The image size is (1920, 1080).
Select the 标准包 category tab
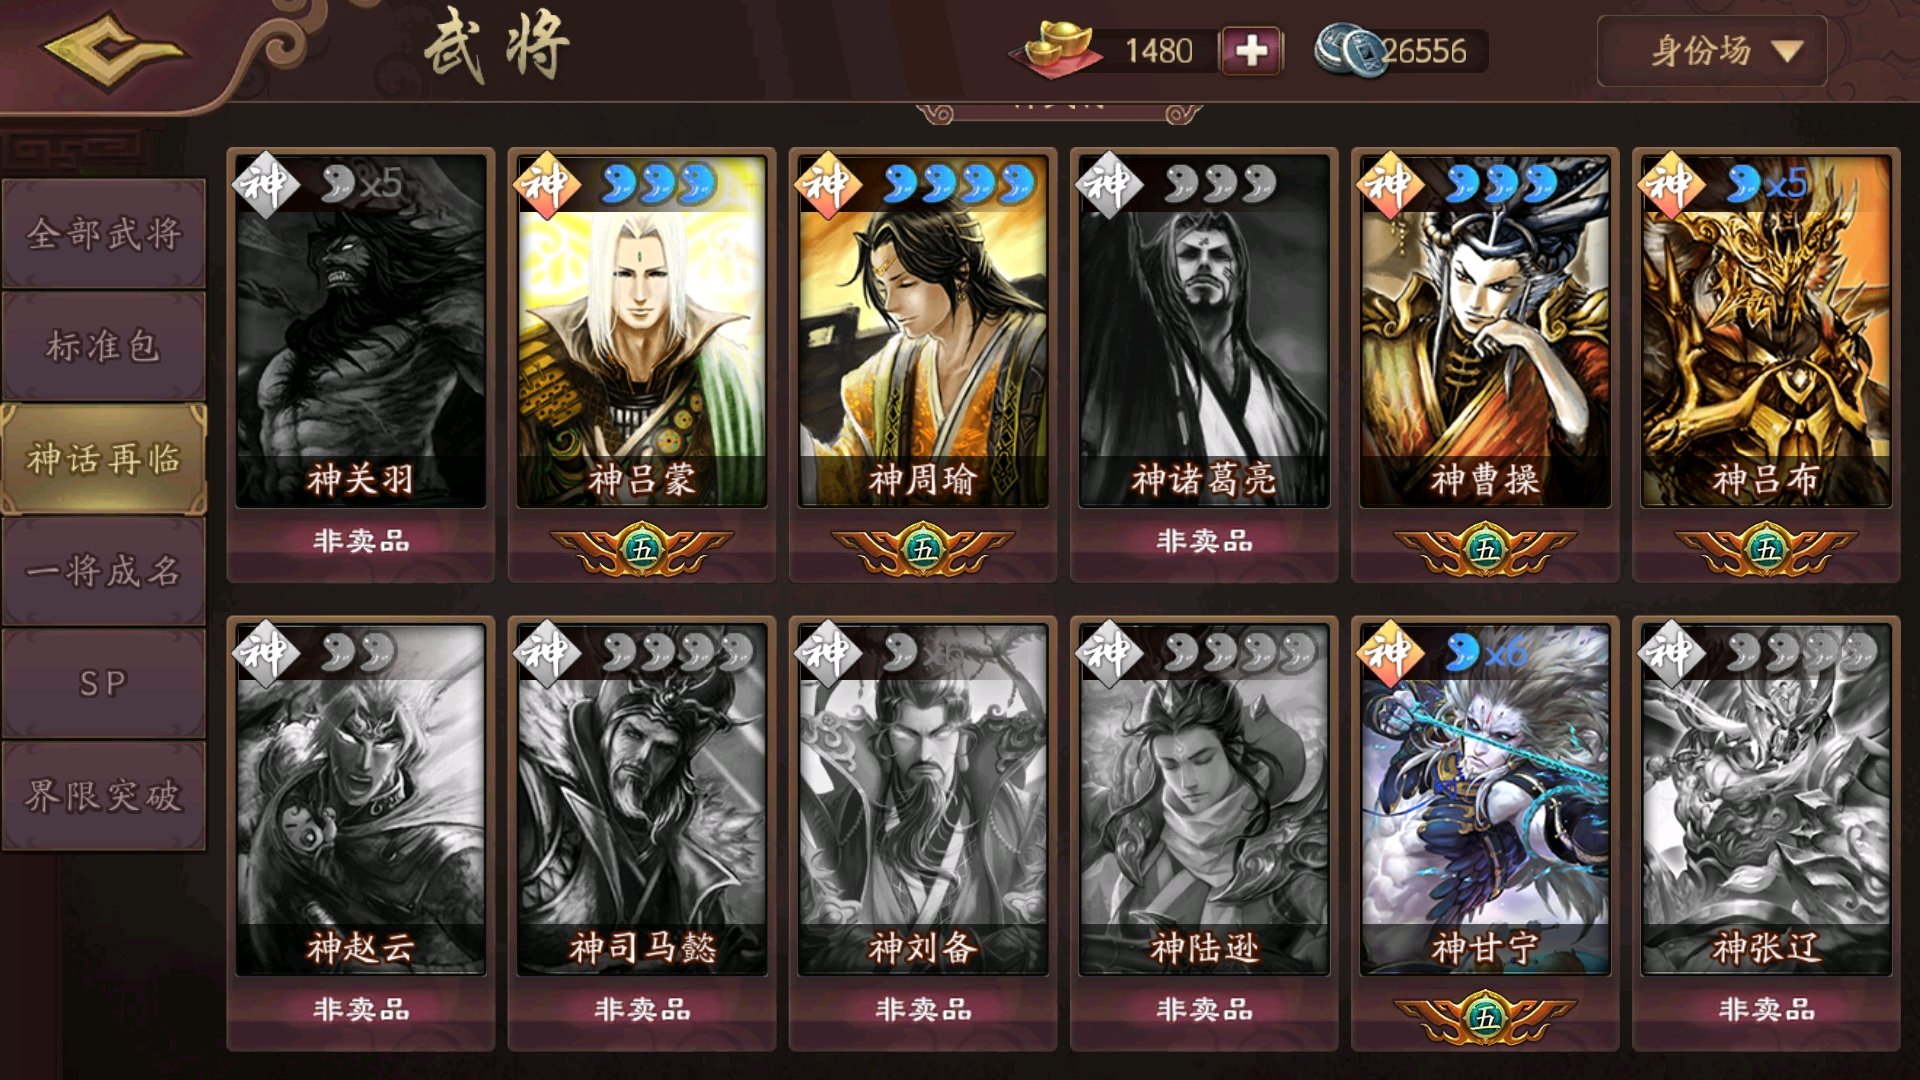(x=104, y=346)
